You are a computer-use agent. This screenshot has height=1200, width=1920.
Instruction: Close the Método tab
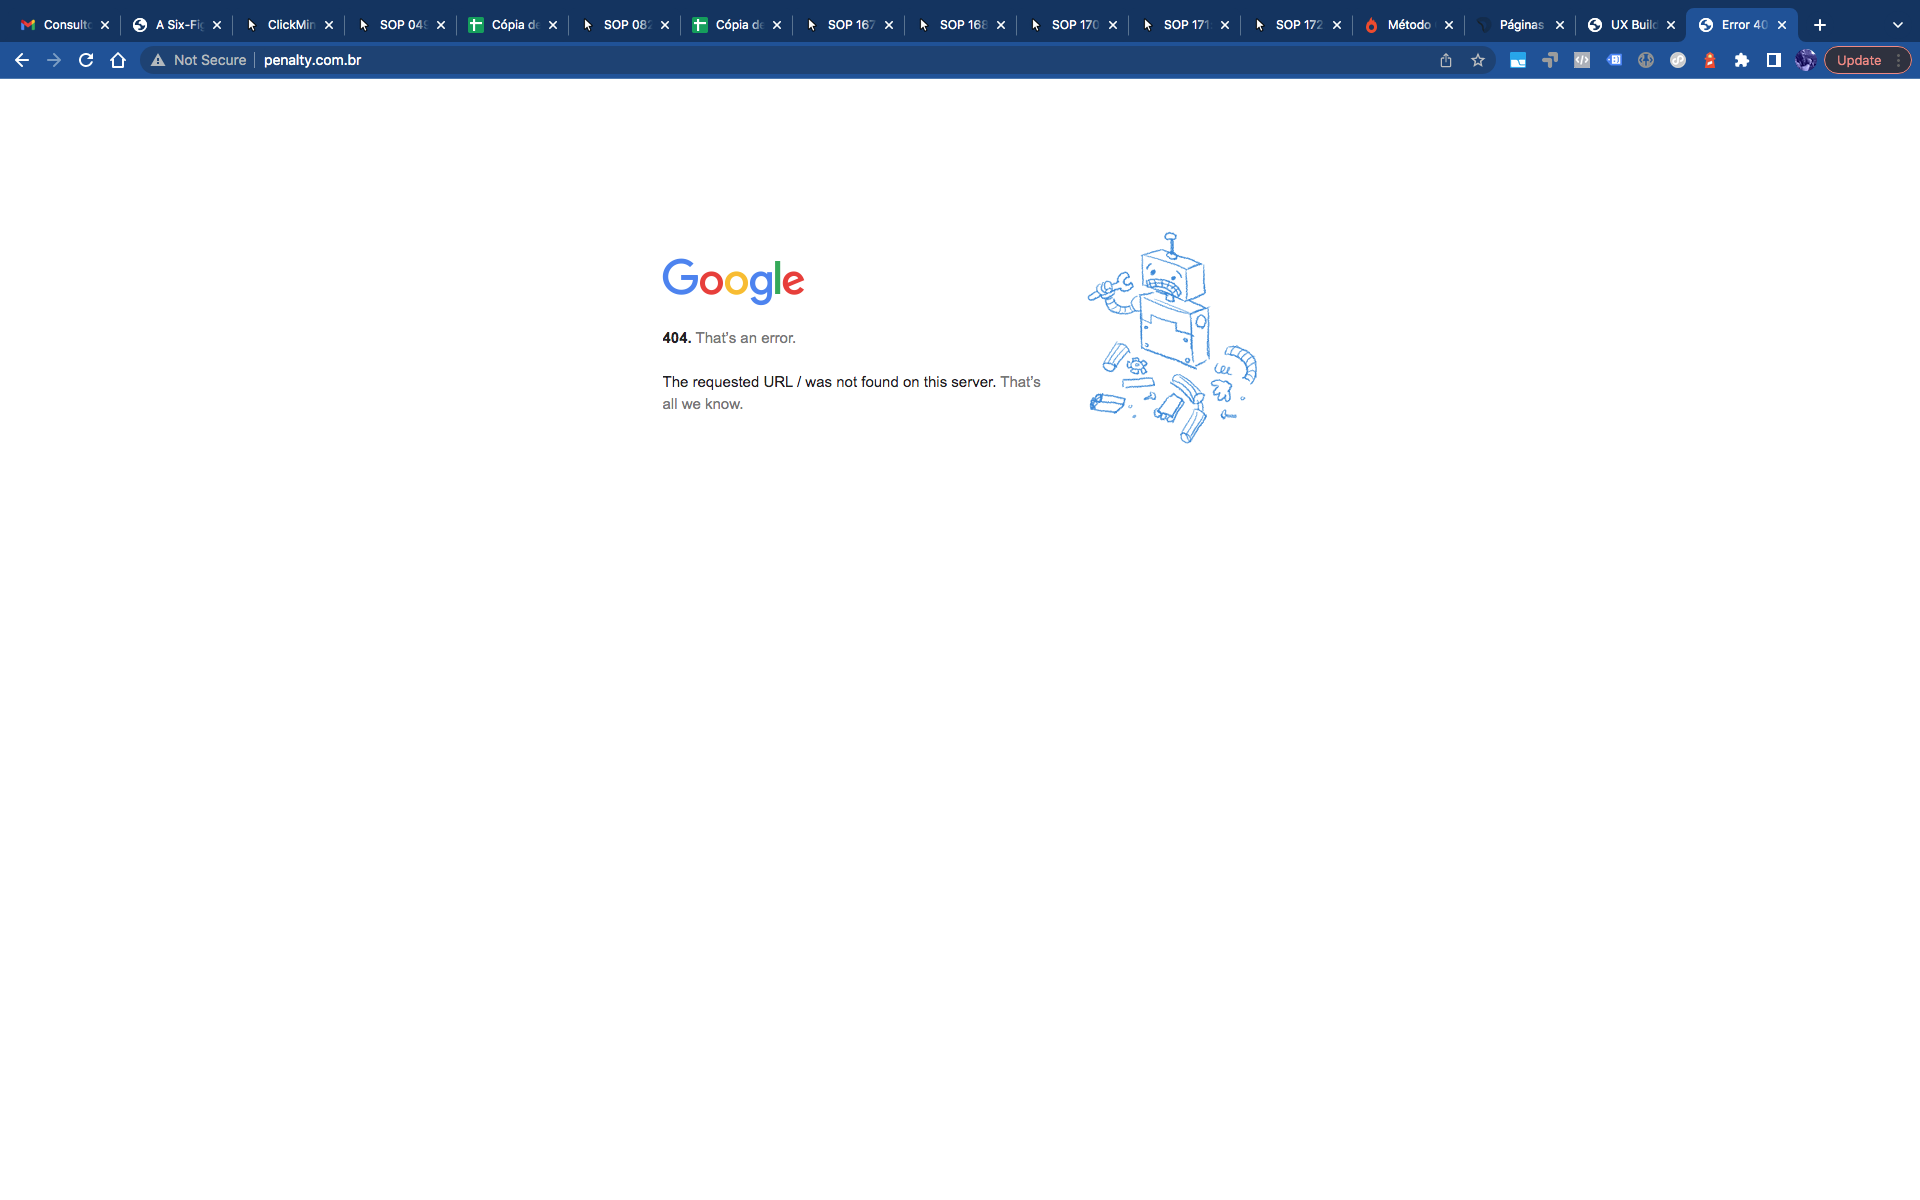[1449, 25]
